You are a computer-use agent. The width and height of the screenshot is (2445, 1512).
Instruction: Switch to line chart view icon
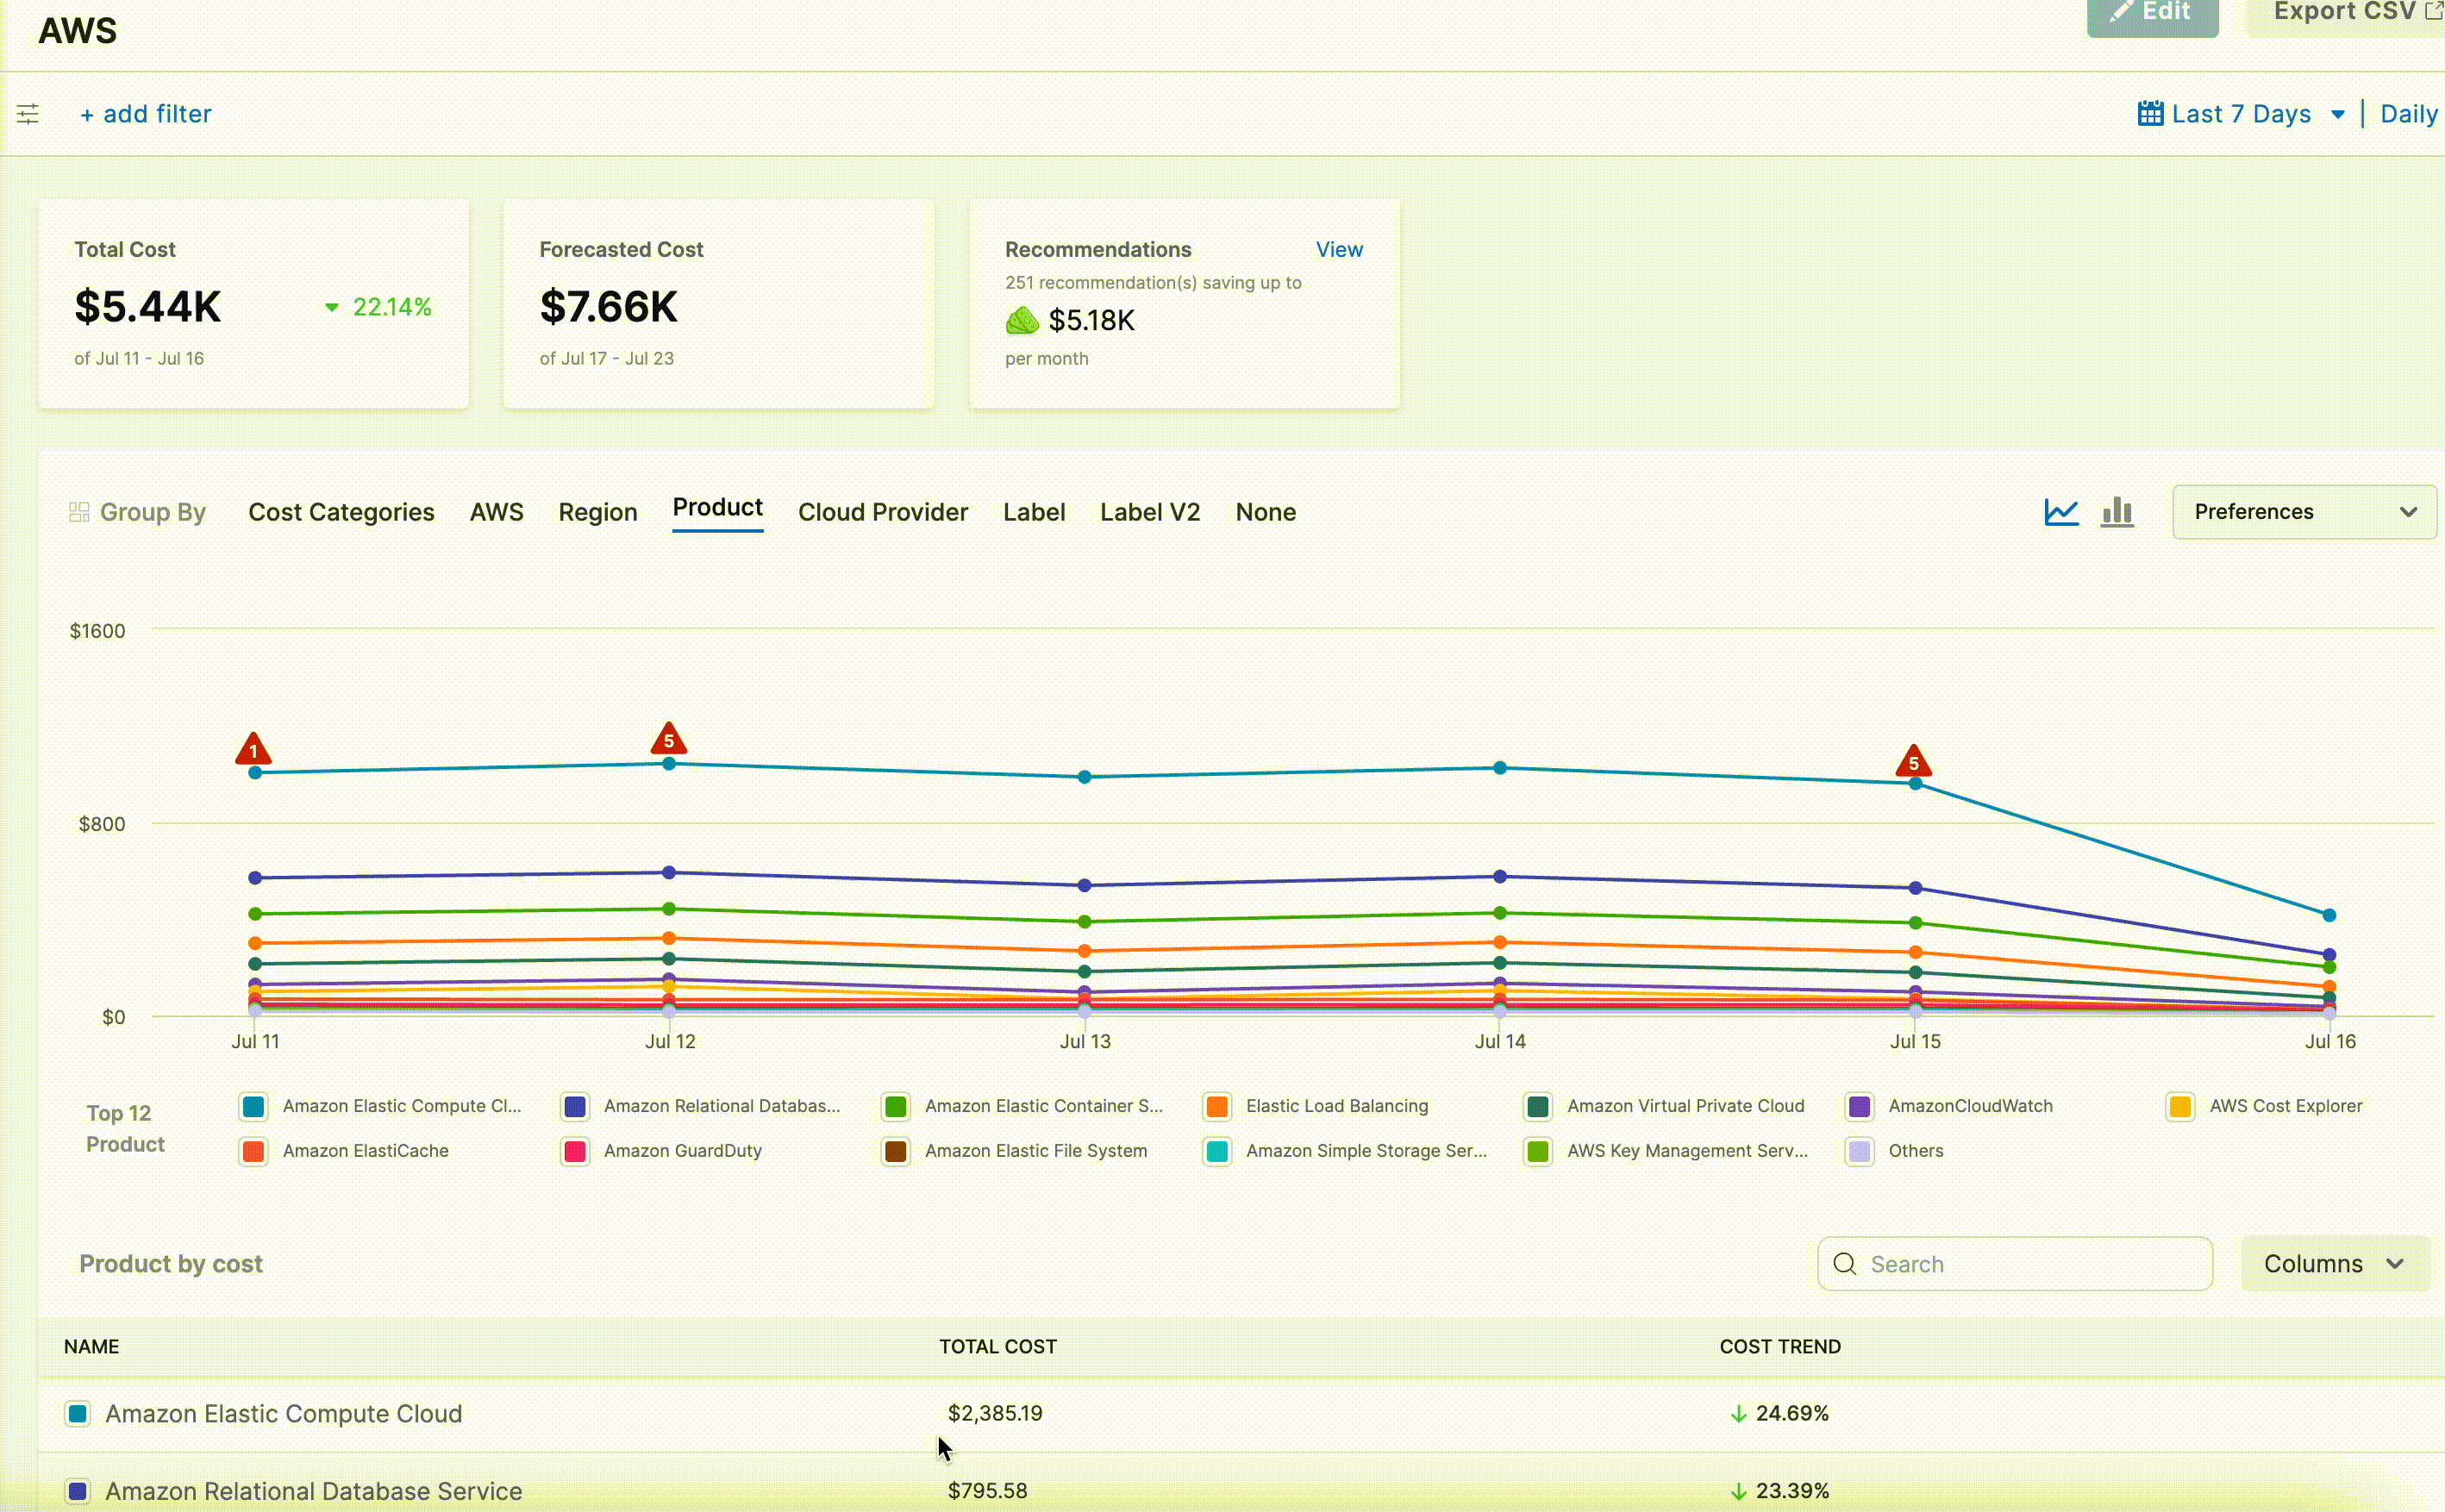pos(2061,512)
